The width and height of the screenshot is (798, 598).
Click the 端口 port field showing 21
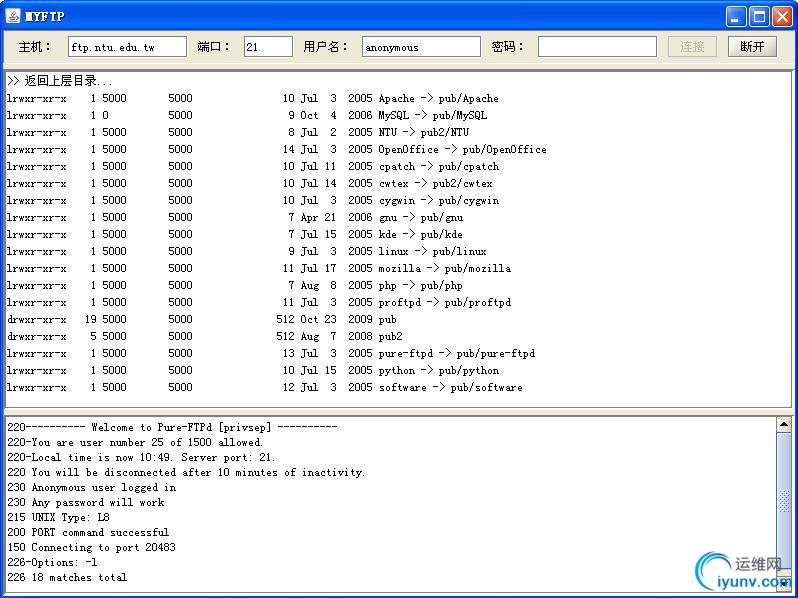pos(268,47)
